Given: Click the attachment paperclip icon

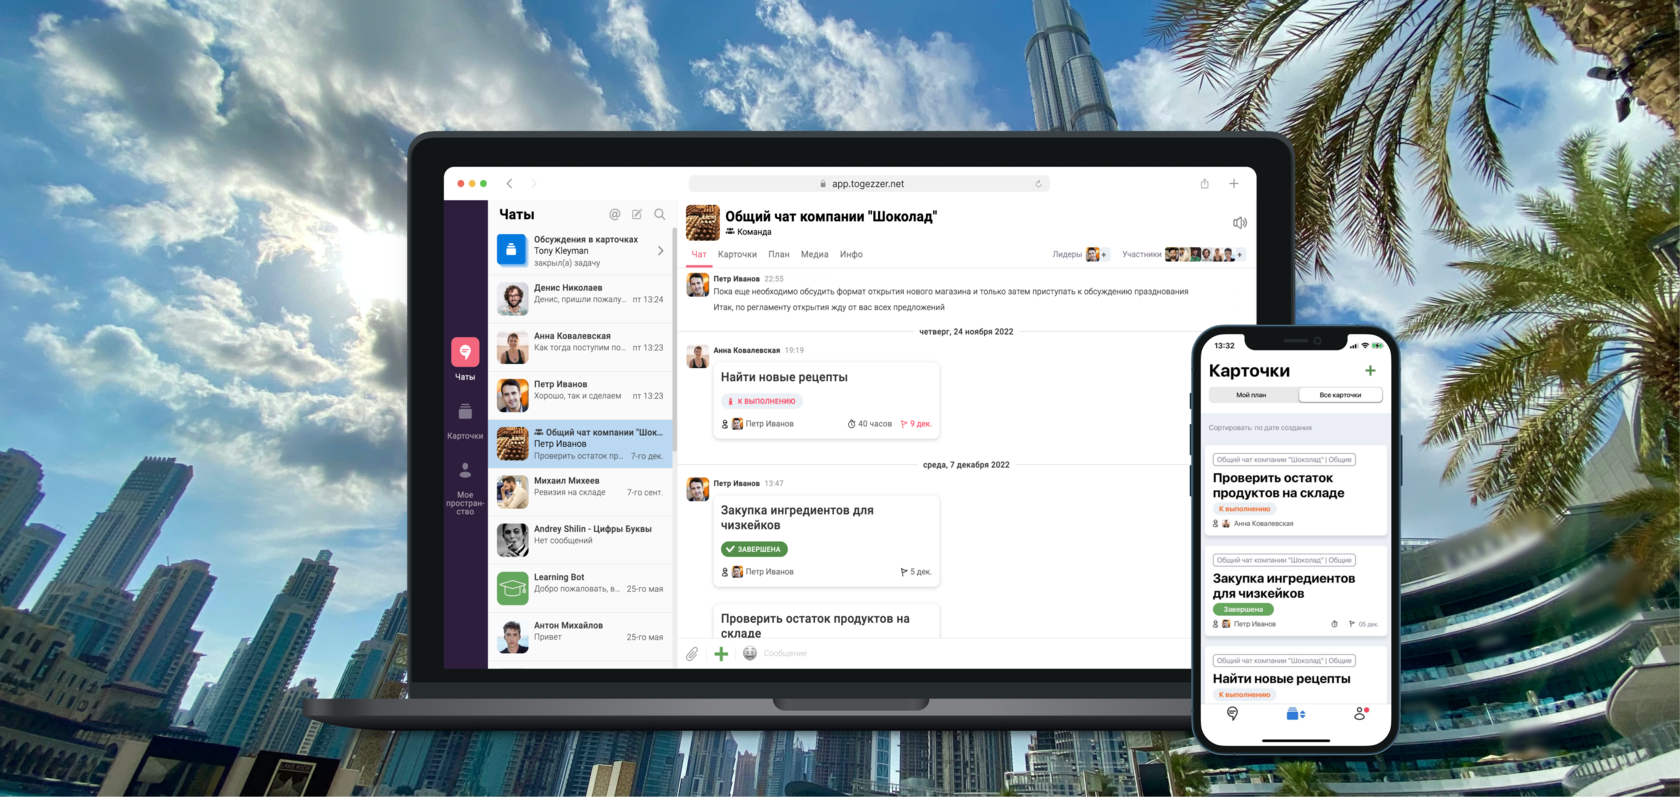Looking at the screenshot, I should 692,654.
